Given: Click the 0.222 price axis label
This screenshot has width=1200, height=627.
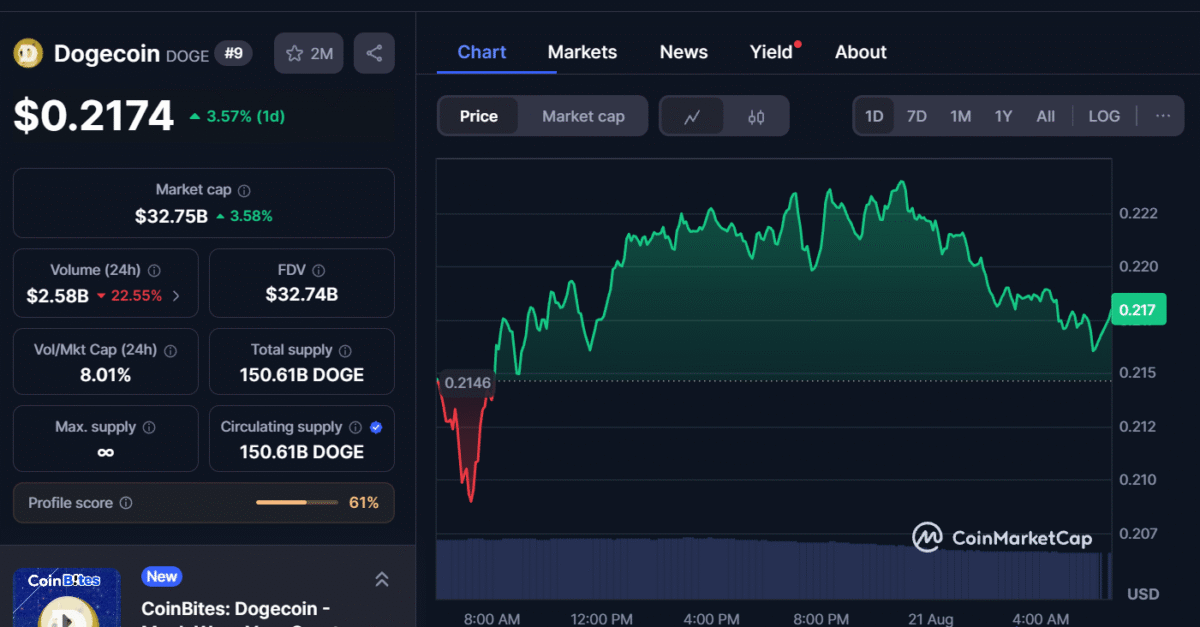Looking at the screenshot, I should click(x=1138, y=213).
